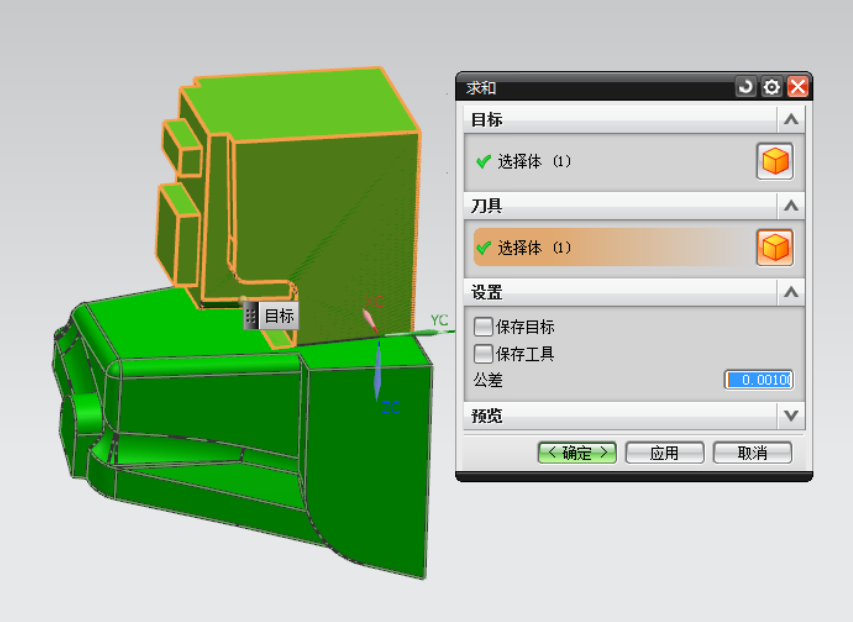The width and height of the screenshot is (853, 622).
Task: Close the 求和 dialog with the red X
Action: [x=798, y=87]
